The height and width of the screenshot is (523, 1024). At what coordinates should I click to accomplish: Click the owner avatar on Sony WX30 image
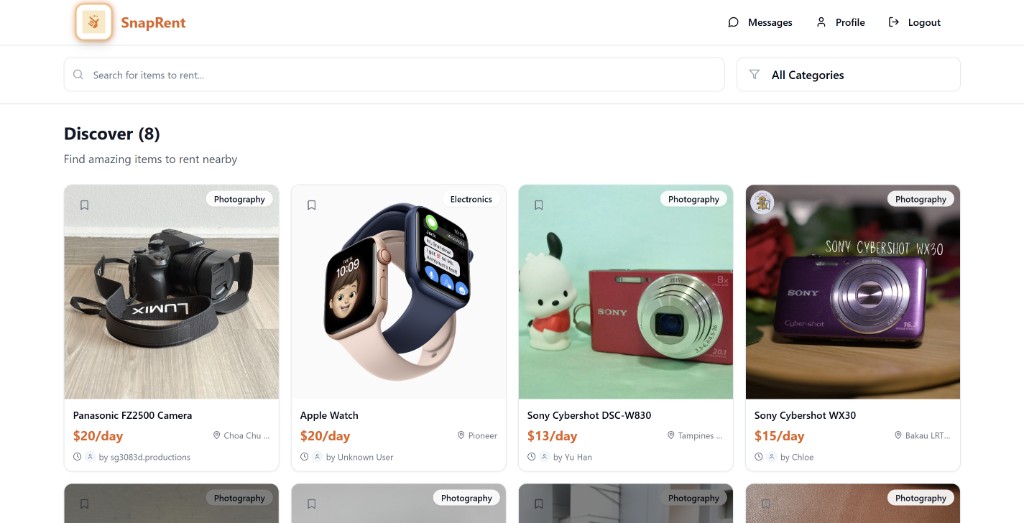(x=762, y=202)
